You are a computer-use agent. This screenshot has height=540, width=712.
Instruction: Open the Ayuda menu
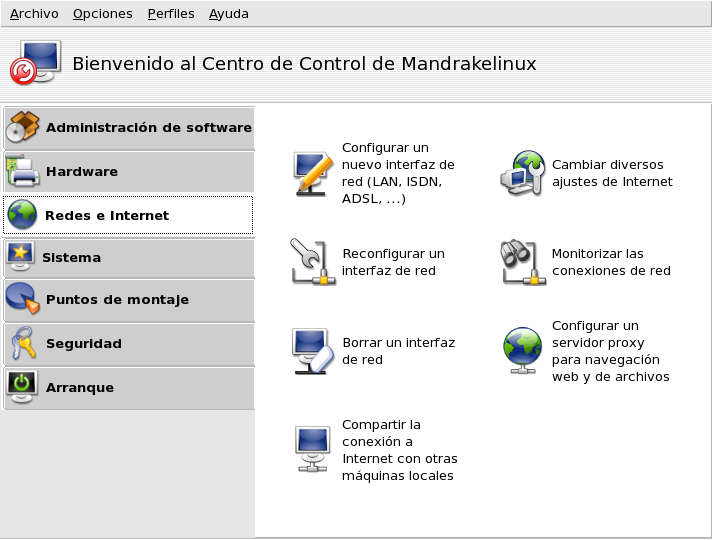click(228, 14)
